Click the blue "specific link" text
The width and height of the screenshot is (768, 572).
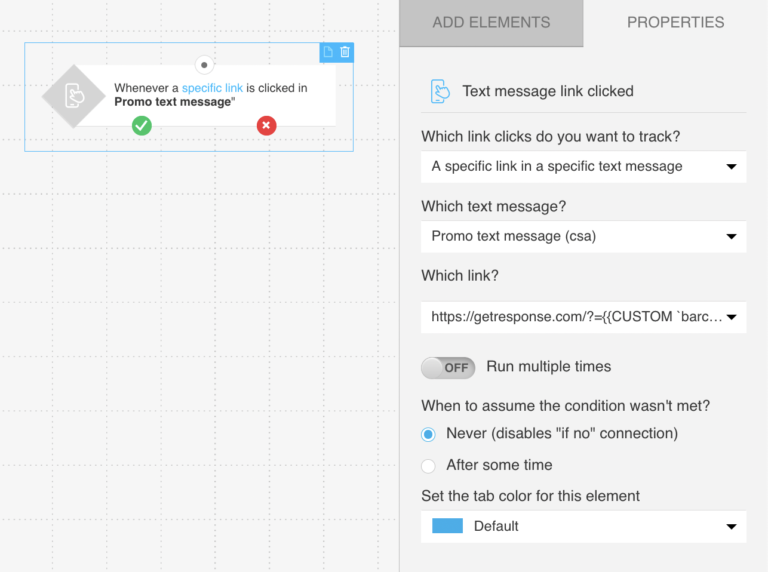coord(212,88)
